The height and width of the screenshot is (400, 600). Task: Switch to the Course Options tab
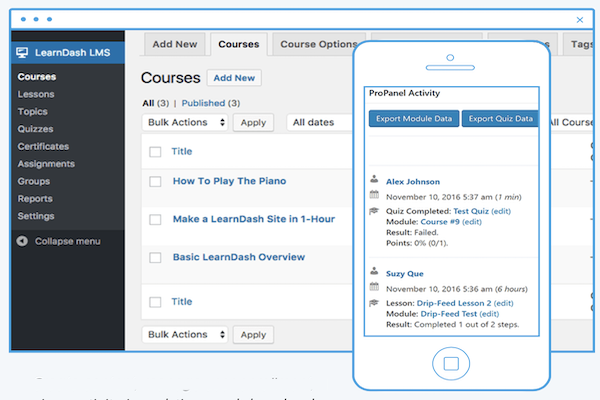coord(318,44)
